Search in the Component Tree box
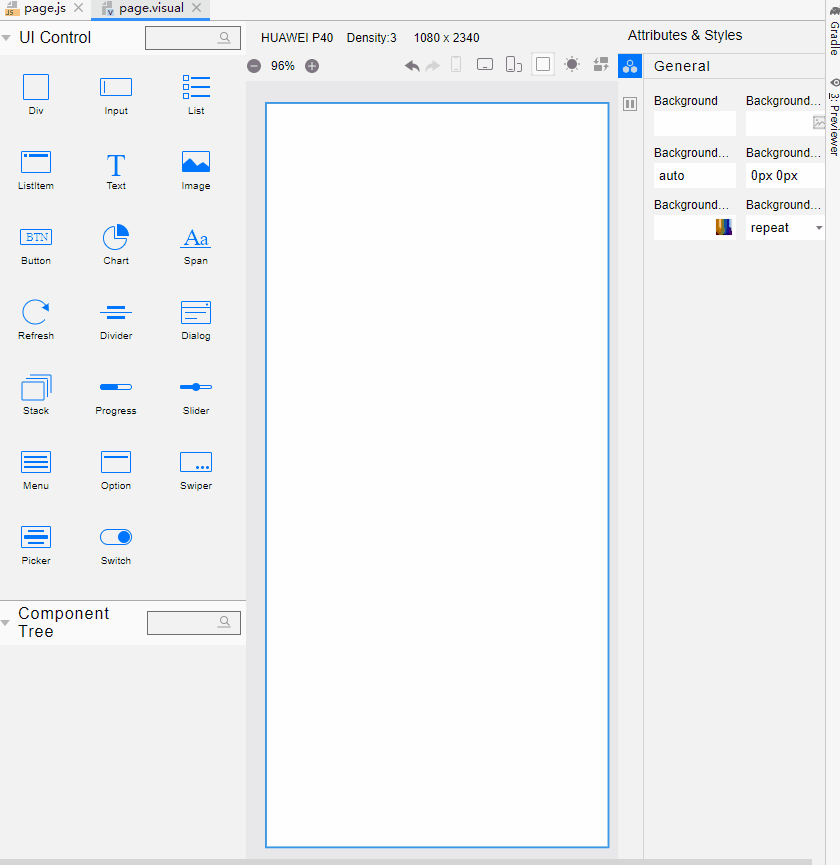Viewport: 840px width, 865px height. point(194,623)
